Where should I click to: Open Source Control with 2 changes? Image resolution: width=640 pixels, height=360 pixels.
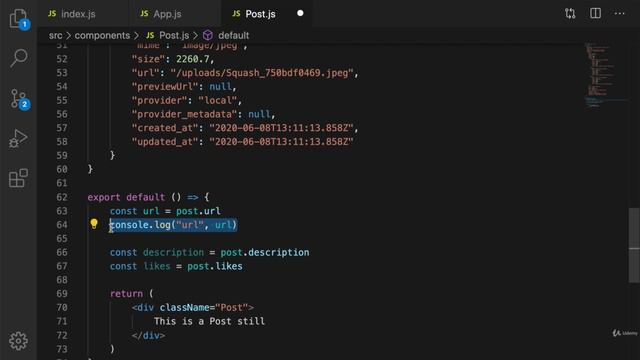pos(18,99)
